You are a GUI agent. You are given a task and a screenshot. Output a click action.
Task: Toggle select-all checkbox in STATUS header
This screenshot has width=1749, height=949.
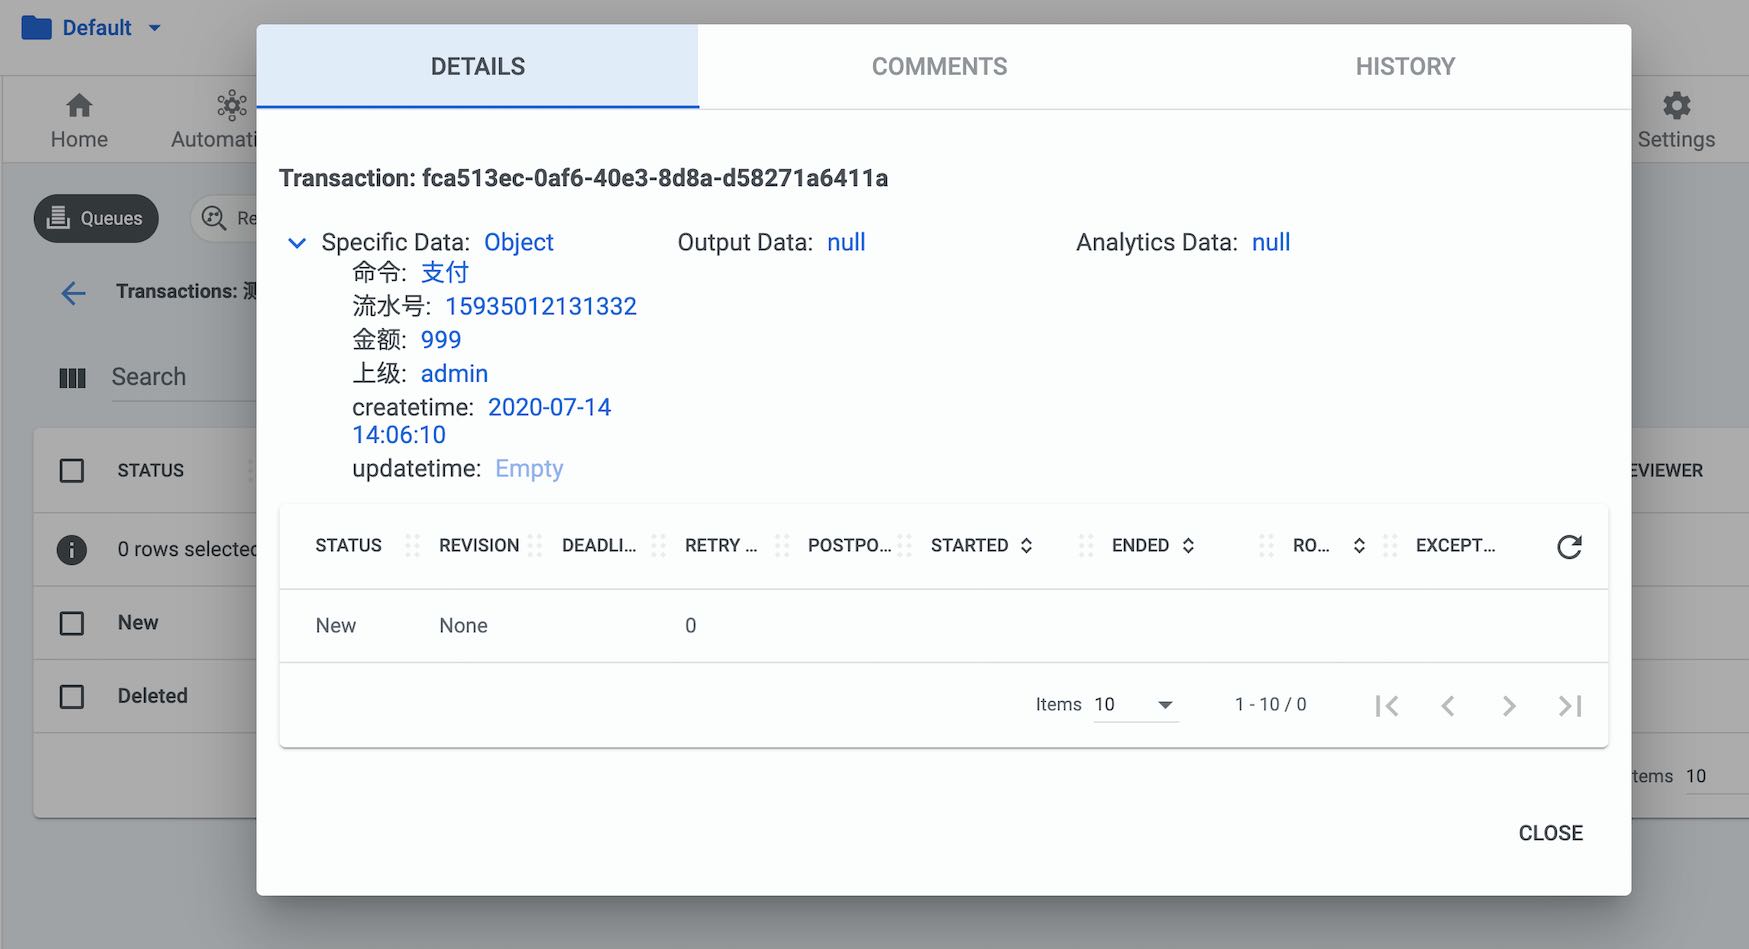[72, 470]
